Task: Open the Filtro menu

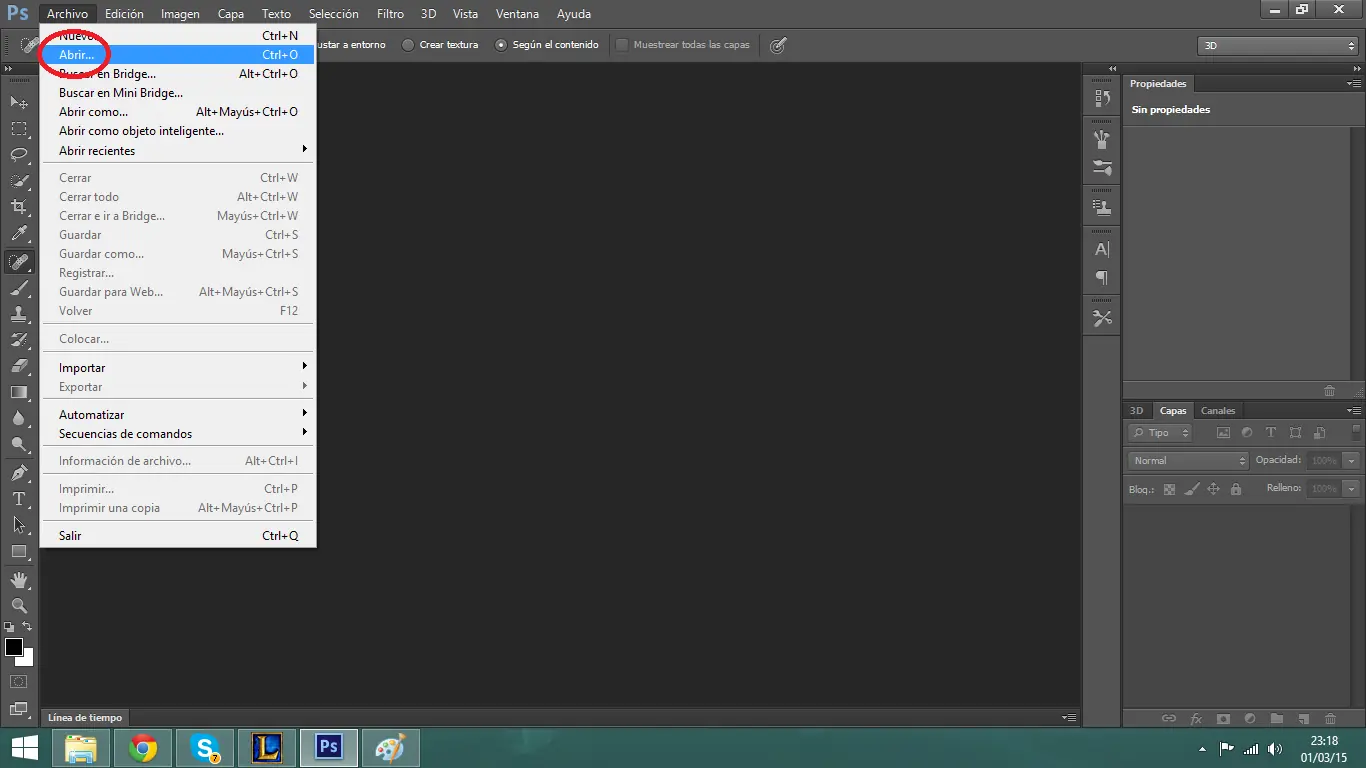Action: pos(390,14)
